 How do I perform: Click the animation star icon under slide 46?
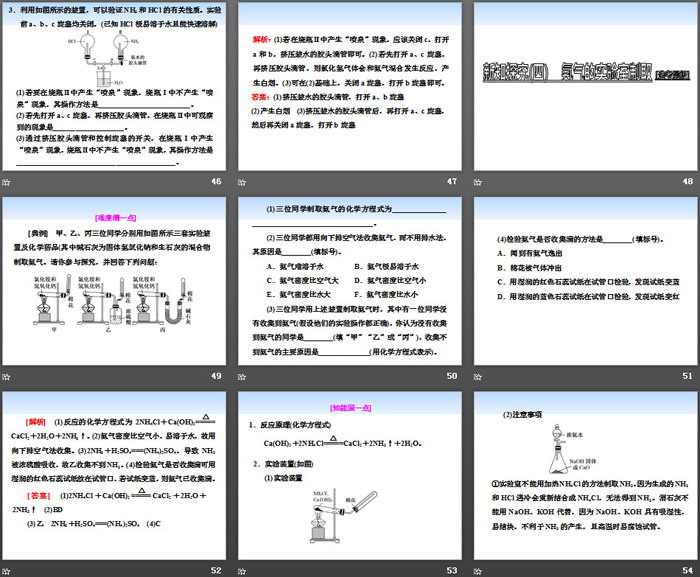click(x=8, y=181)
